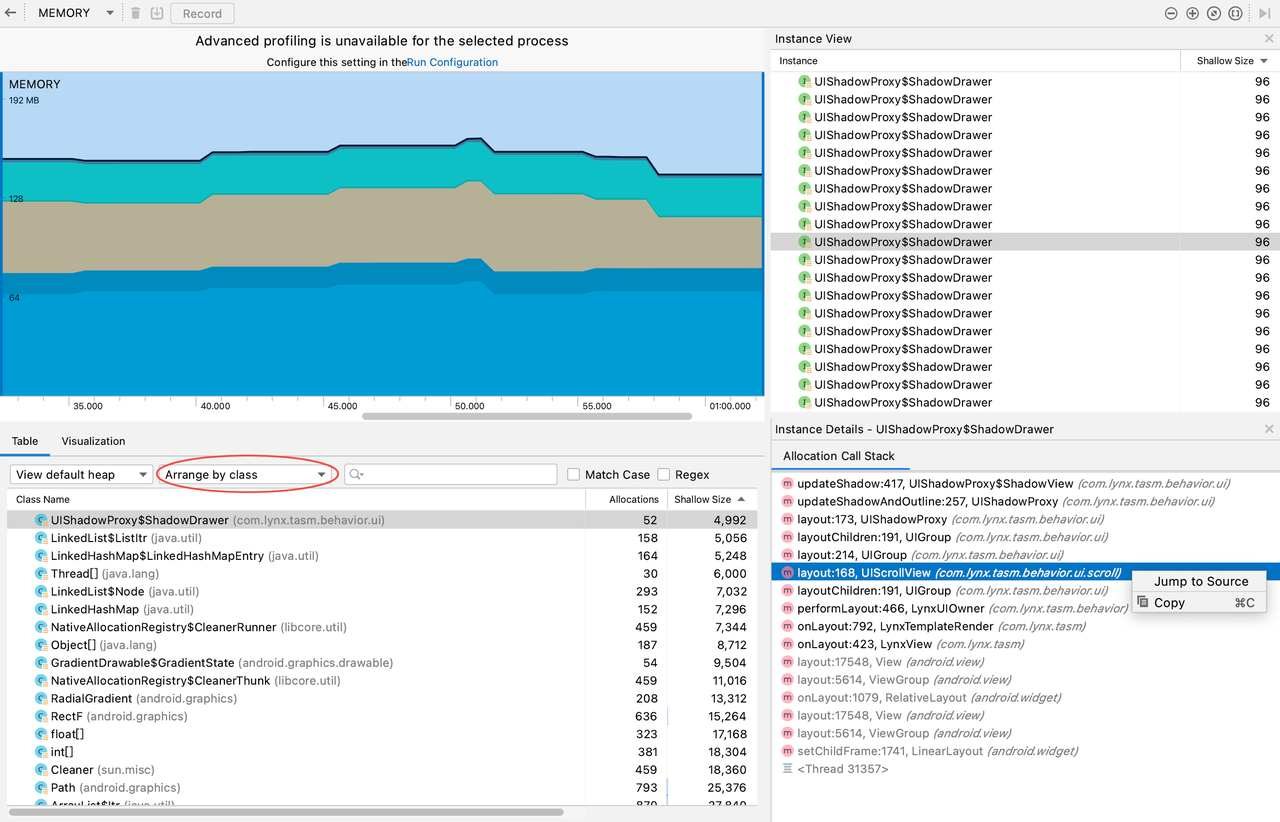
Task: Zoom out the timeline with minus icon
Action: [x=1171, y=13]
